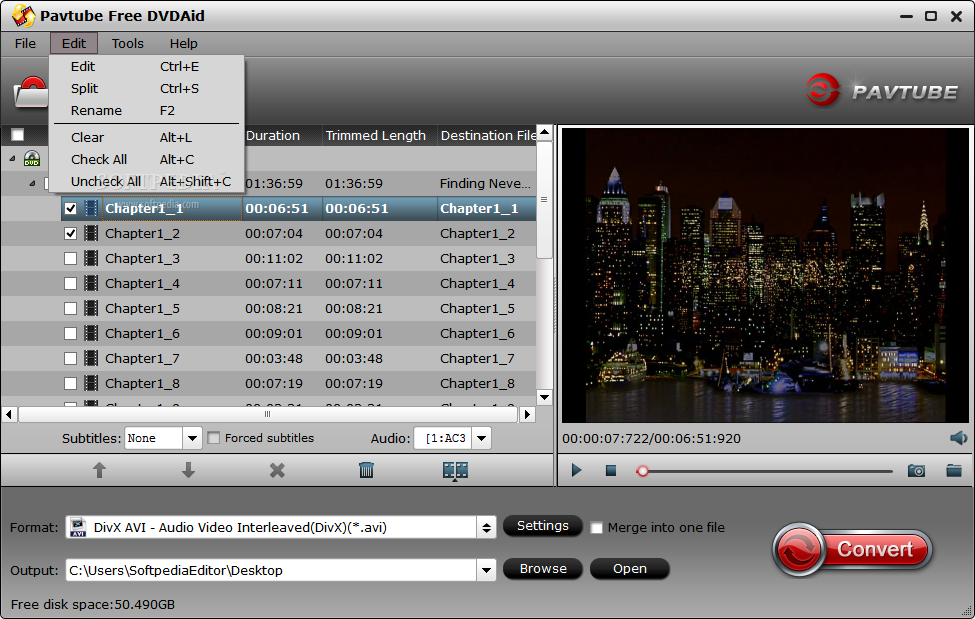This screenshot has height=619, width=975.
Task: Click film icon of Chapter1_8 row
Action: coord(91,383)
